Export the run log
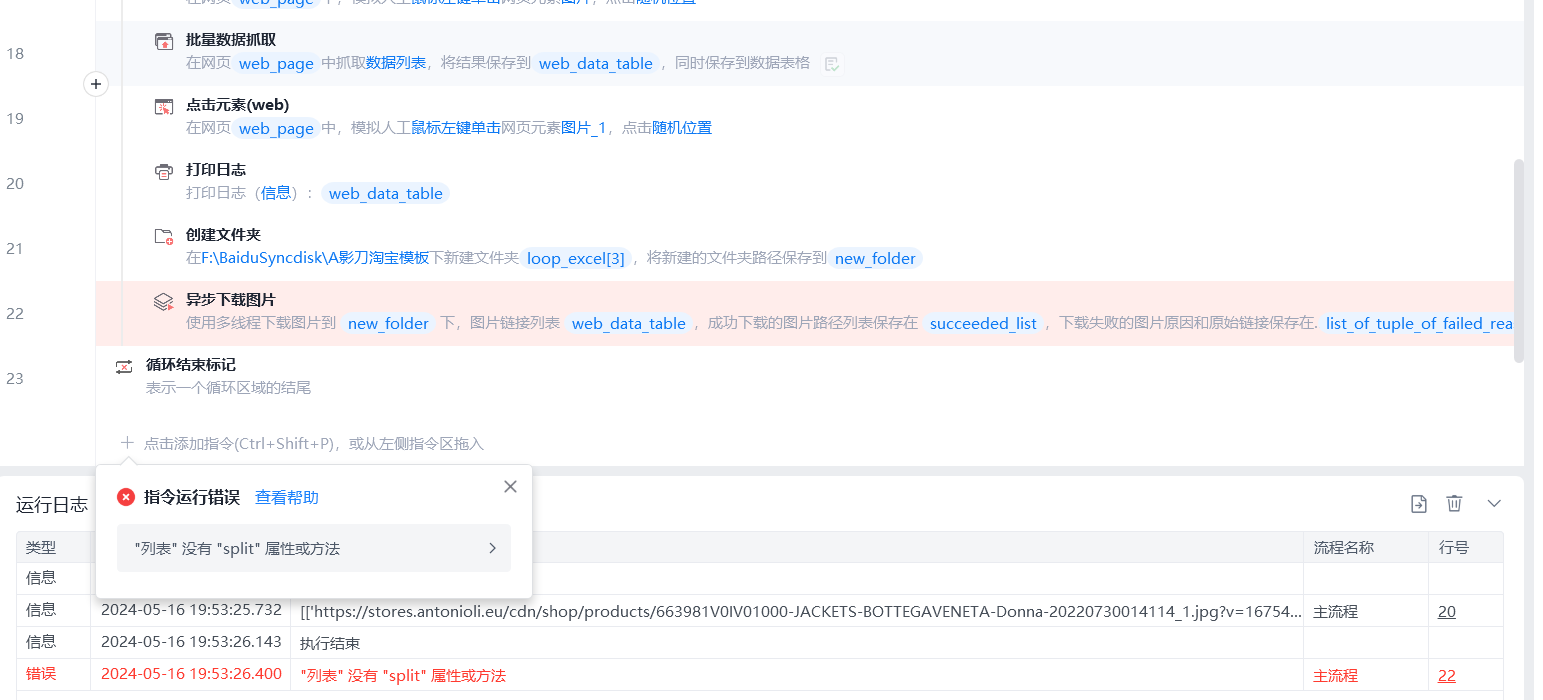The image size is (1543, 700). 1418,503
